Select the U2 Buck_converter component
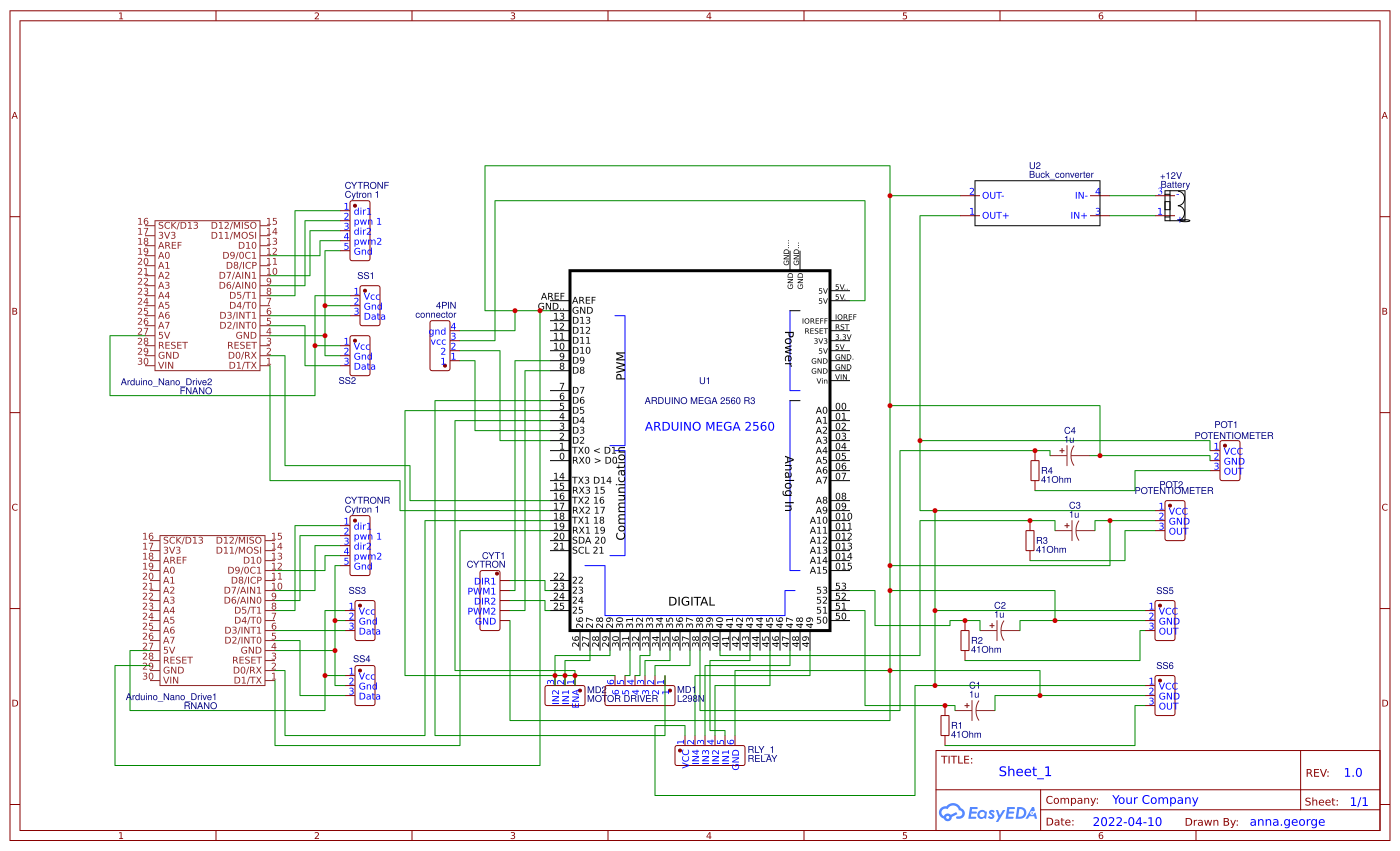 (1037, 205)
